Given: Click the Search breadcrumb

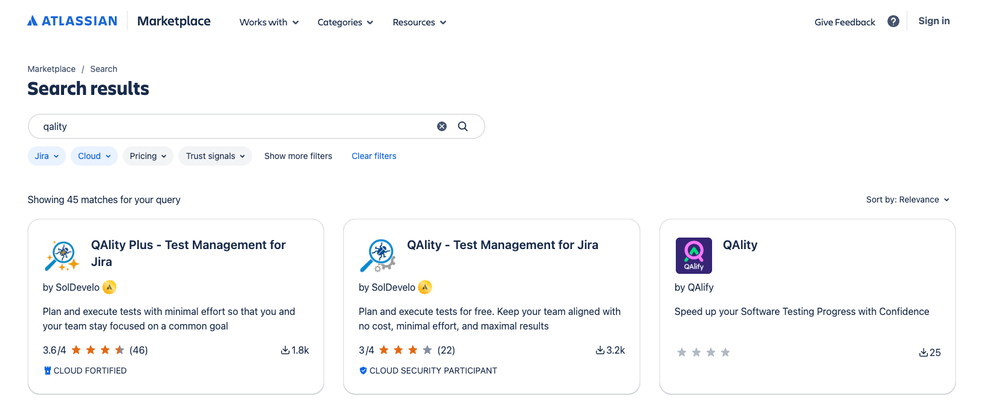Looking at the screenshot, I should (x=104, y=69).
